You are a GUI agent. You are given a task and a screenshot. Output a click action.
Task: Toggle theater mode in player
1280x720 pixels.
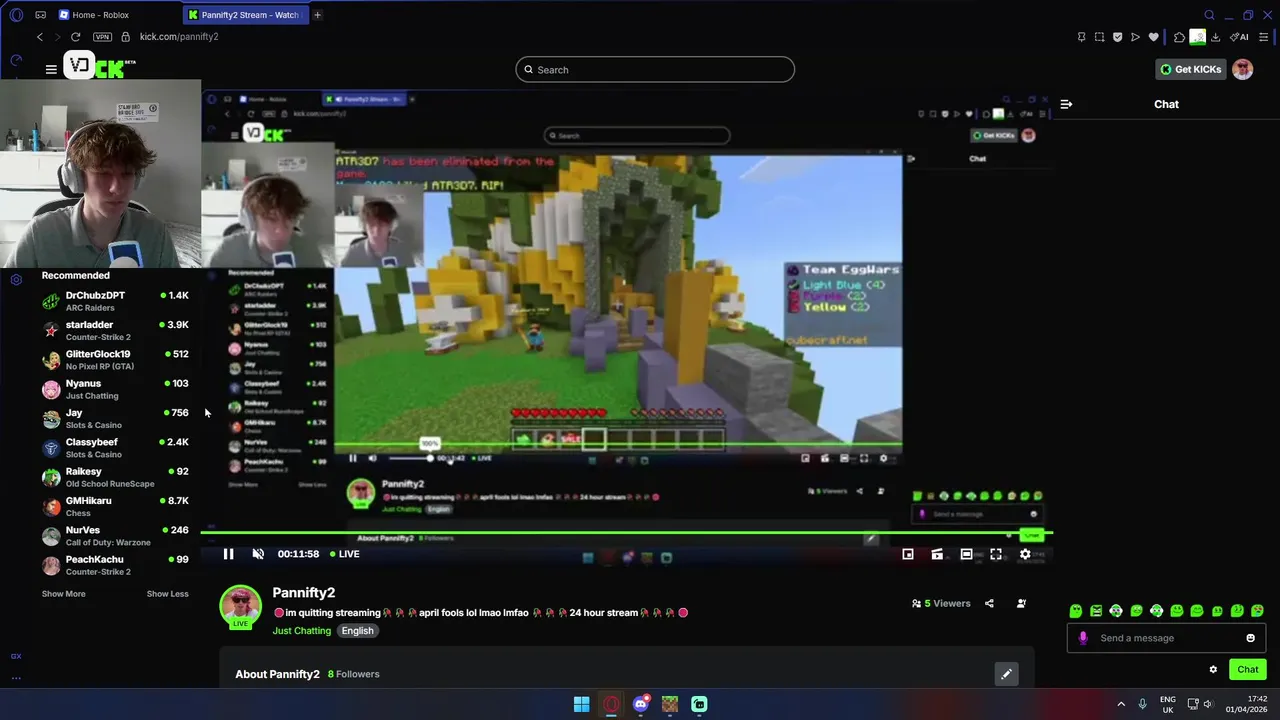pos(966,554)
